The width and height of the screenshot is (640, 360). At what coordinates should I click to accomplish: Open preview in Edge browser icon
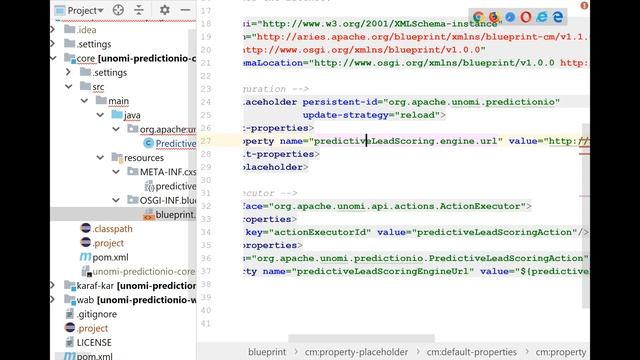tap(558, 17)
